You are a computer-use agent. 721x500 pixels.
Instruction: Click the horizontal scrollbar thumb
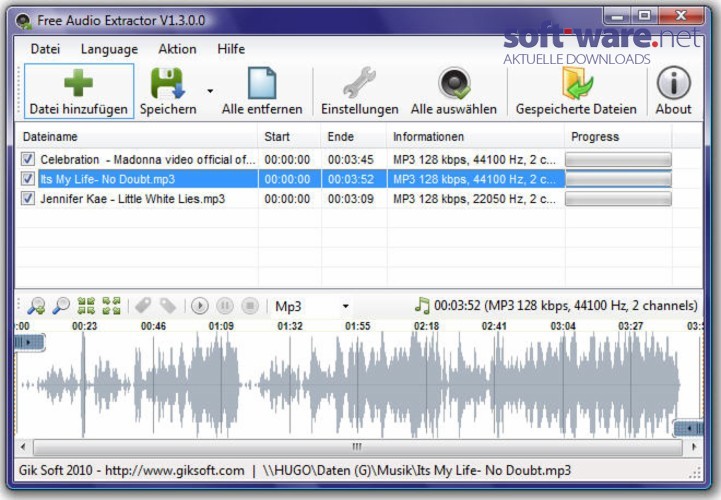(x=357, y=447)
